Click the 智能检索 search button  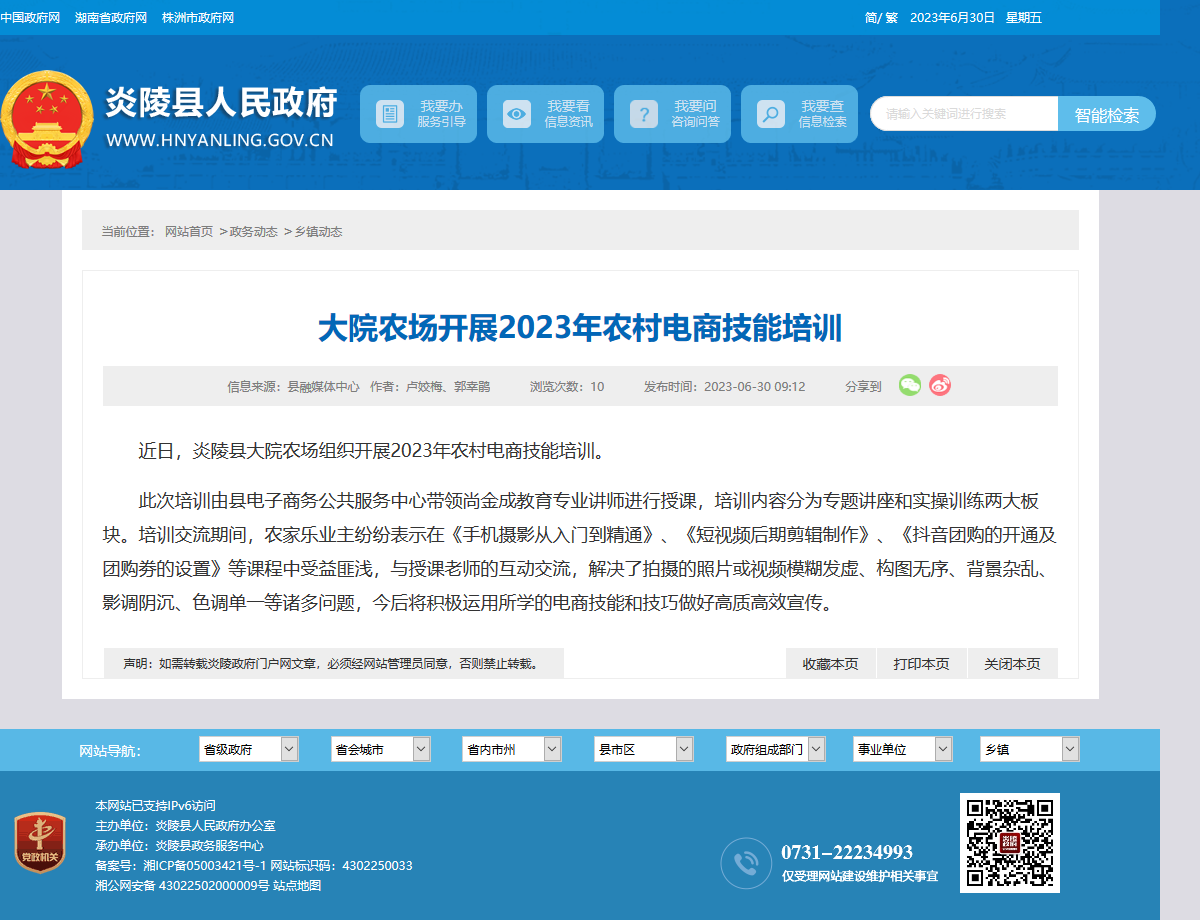(x=1107, y=114)
